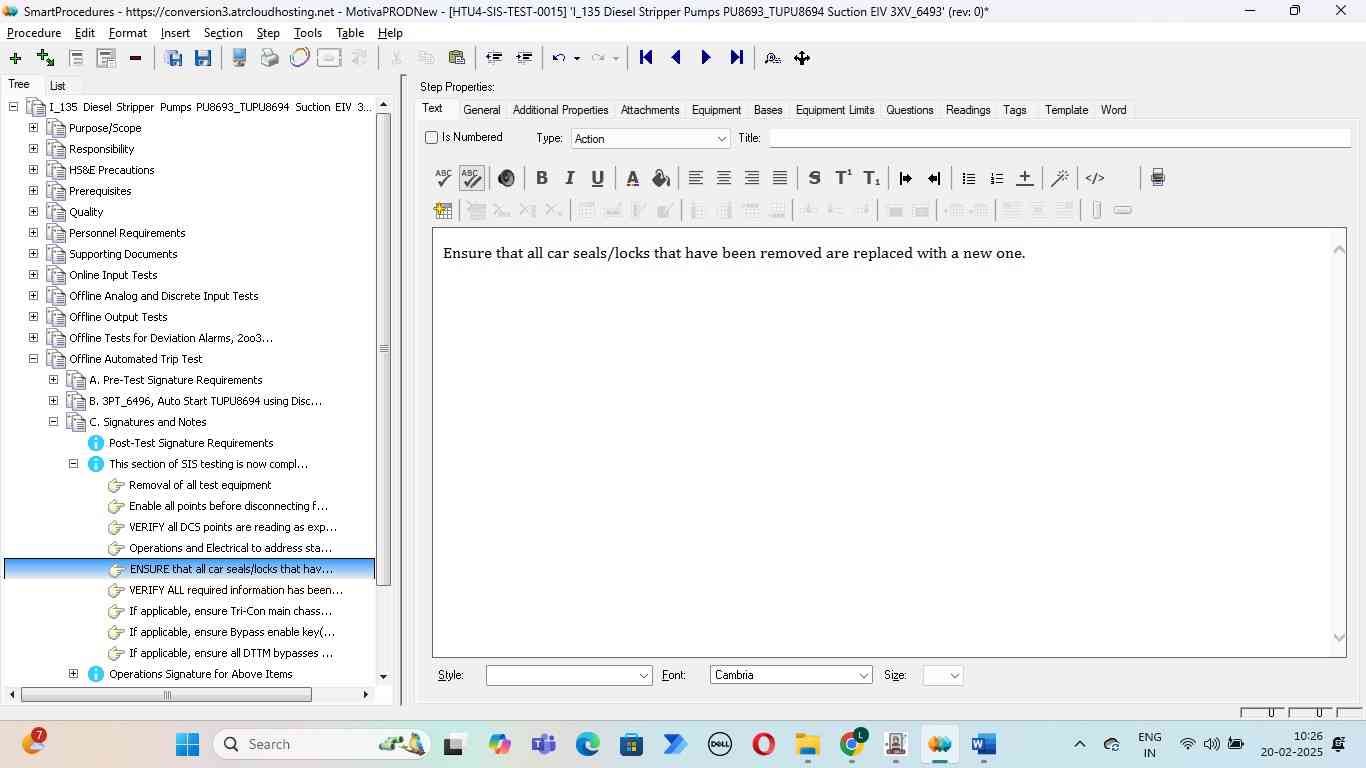Screen dimensions: 1366x768
Task: Toggle the spell check as-you-type button
Action: point(472,178)
